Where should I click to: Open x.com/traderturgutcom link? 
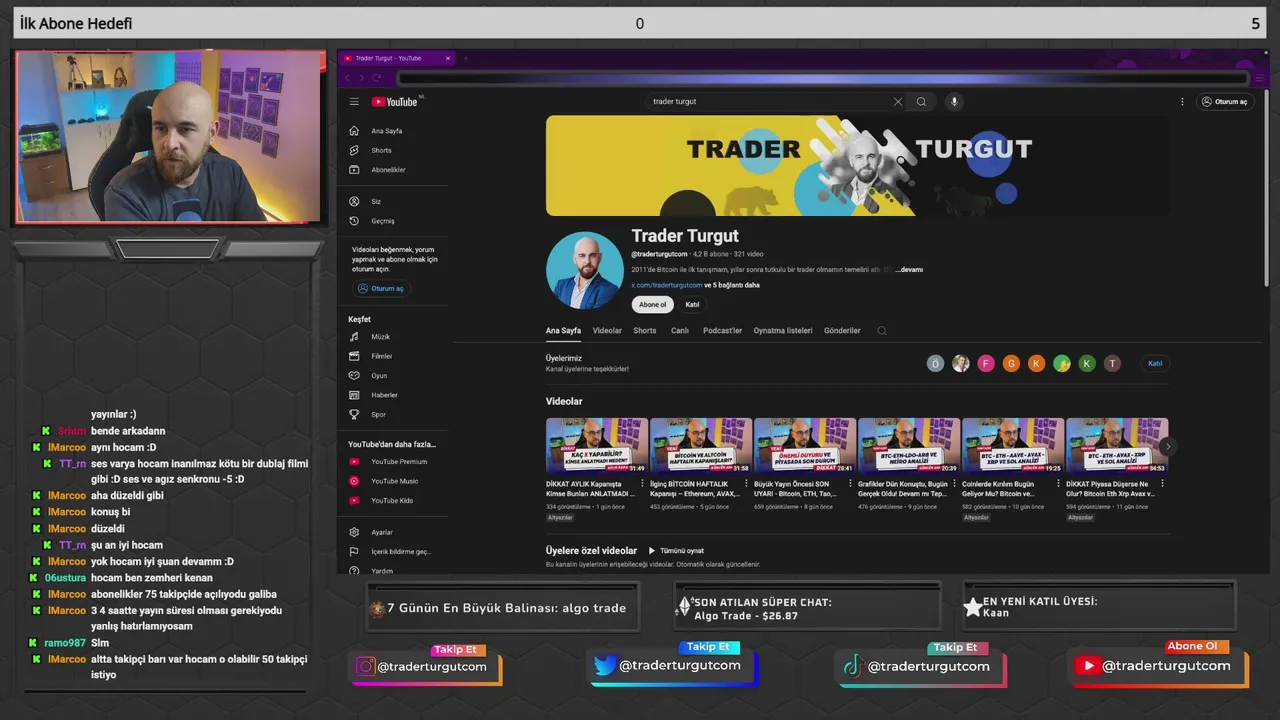tap(667, 285)
